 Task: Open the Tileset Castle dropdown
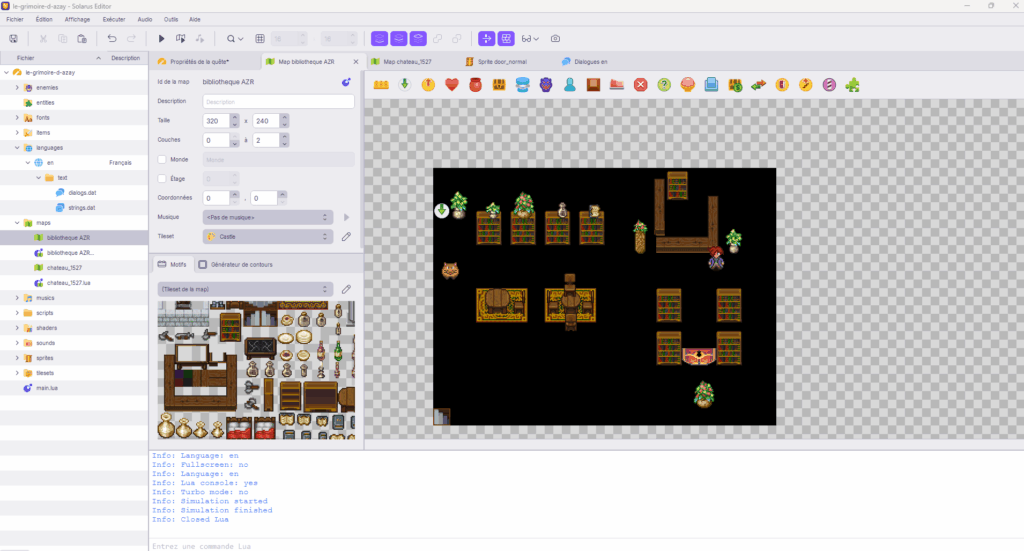point(266,237)
